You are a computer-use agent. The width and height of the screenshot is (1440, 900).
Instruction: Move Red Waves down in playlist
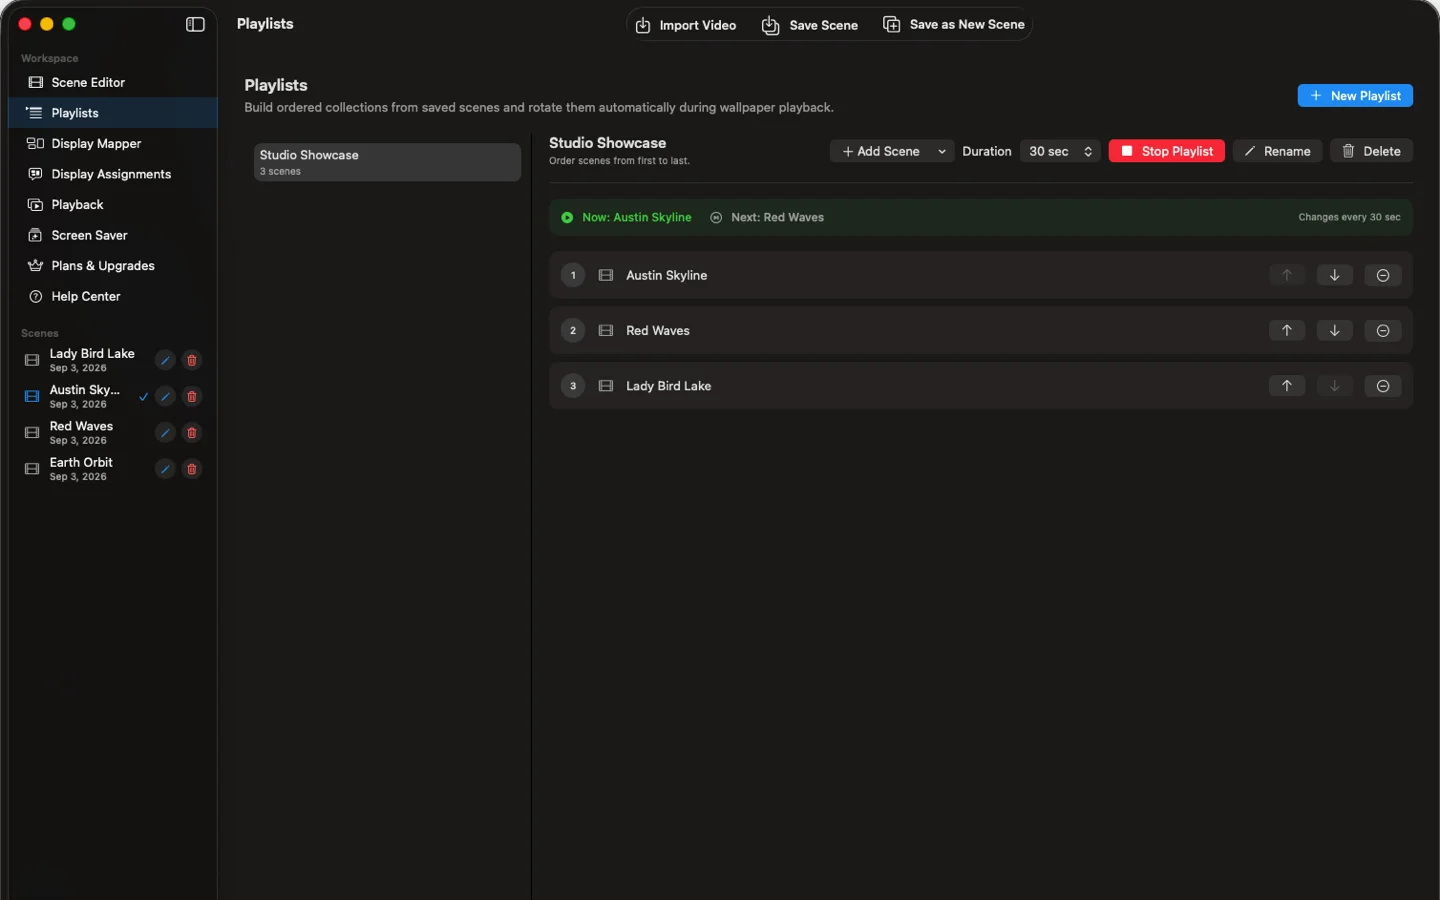(1334, 331)
